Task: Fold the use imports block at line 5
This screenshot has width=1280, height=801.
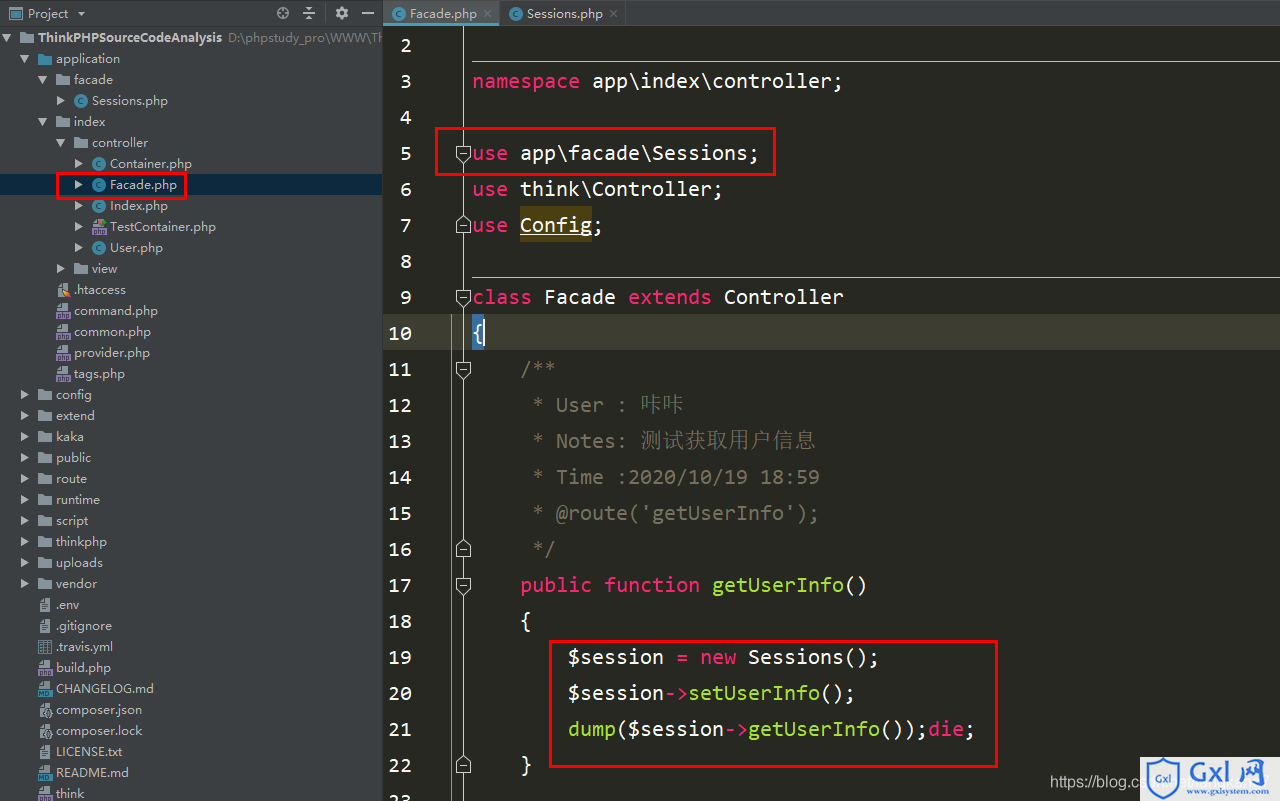Action: [x=463, y=153]
